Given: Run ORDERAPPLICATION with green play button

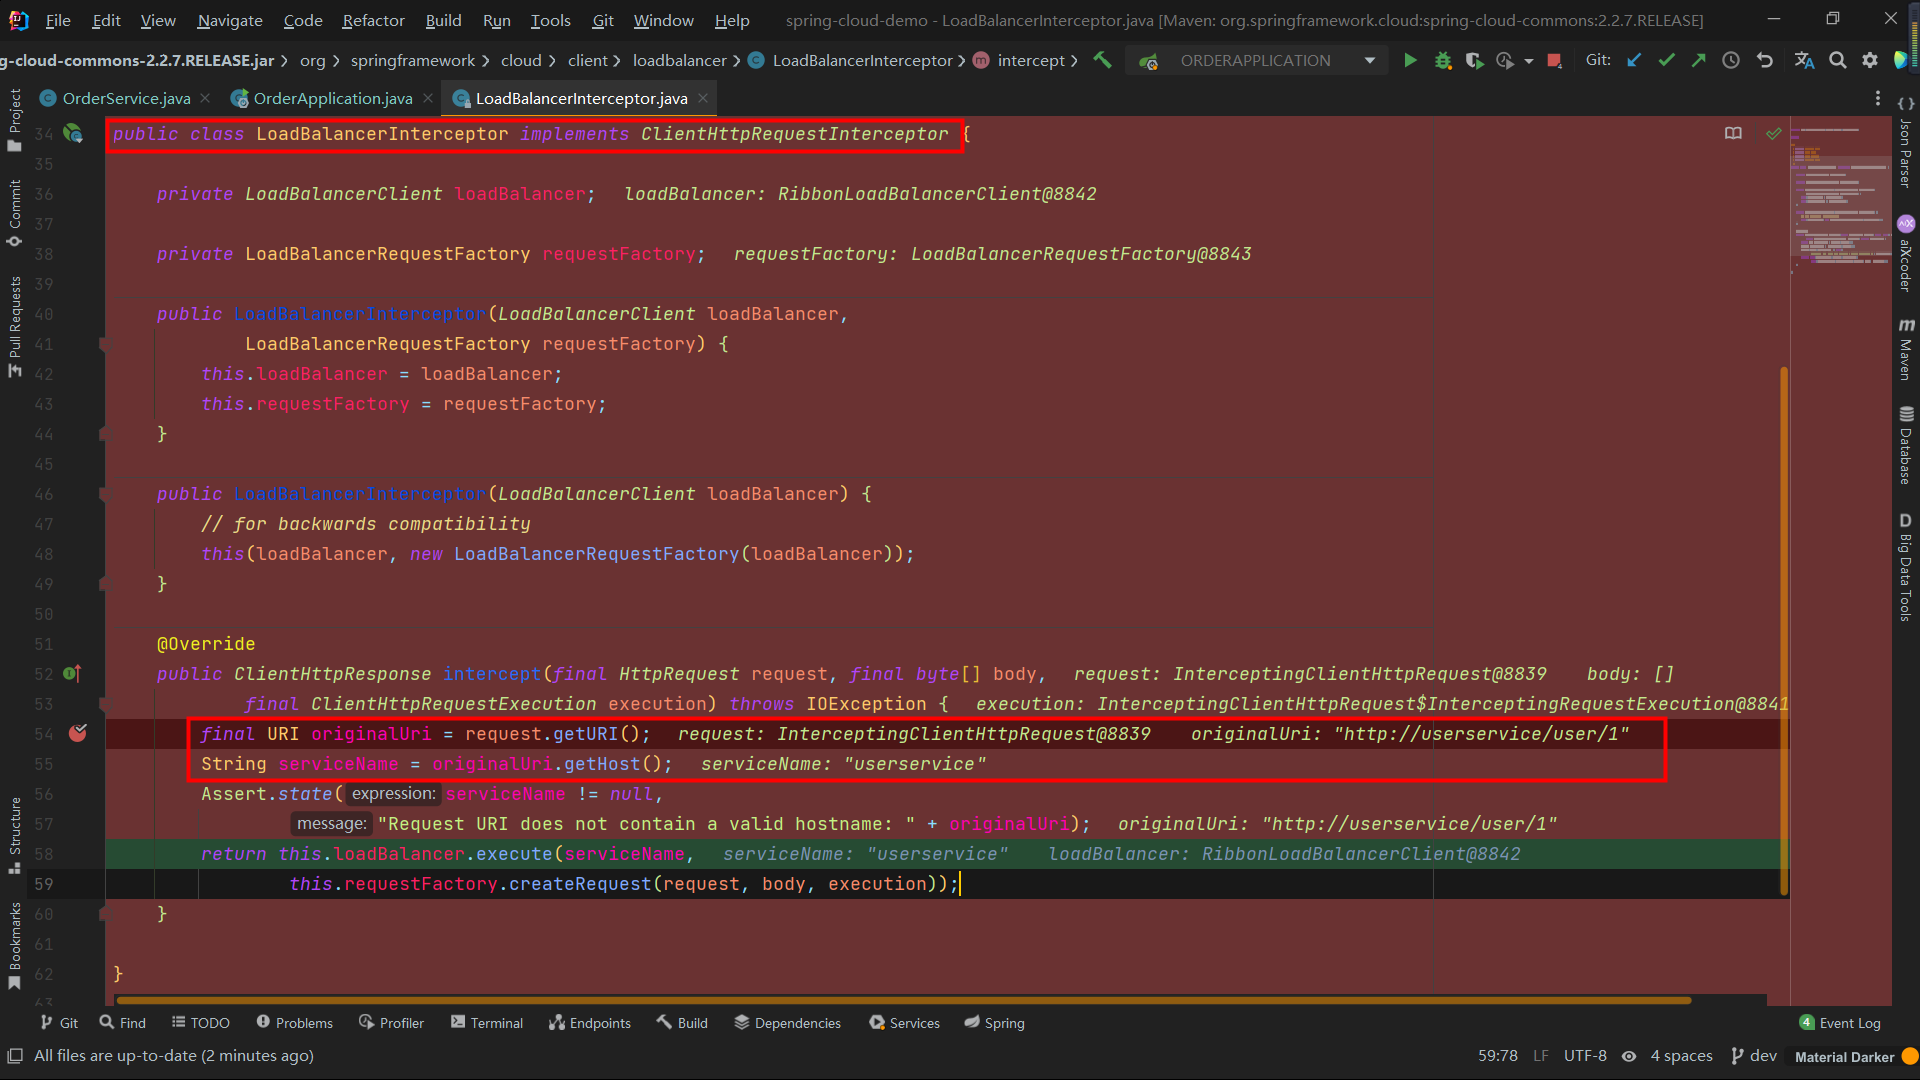Looking at the screenshot, I should [x=1410, y=60].
